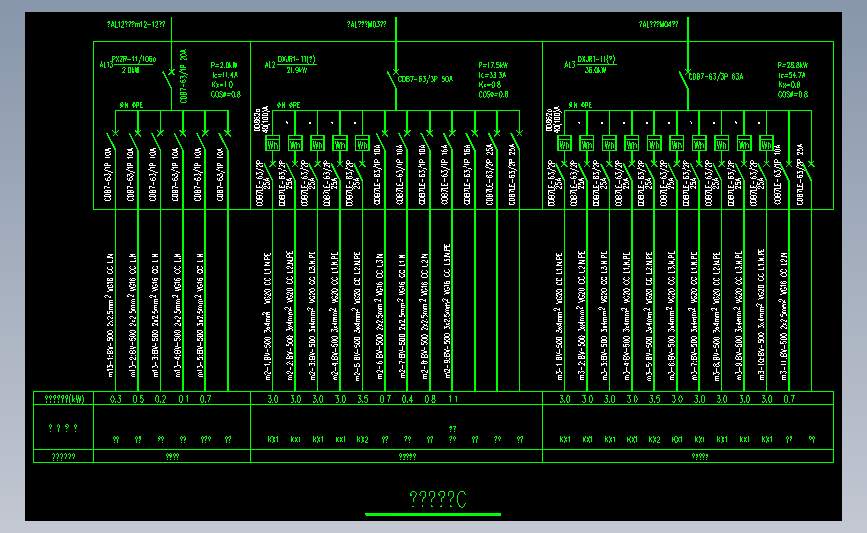
Task: Select the AL13 main breaker switch symbol
Action: click(x=169, y=81)
